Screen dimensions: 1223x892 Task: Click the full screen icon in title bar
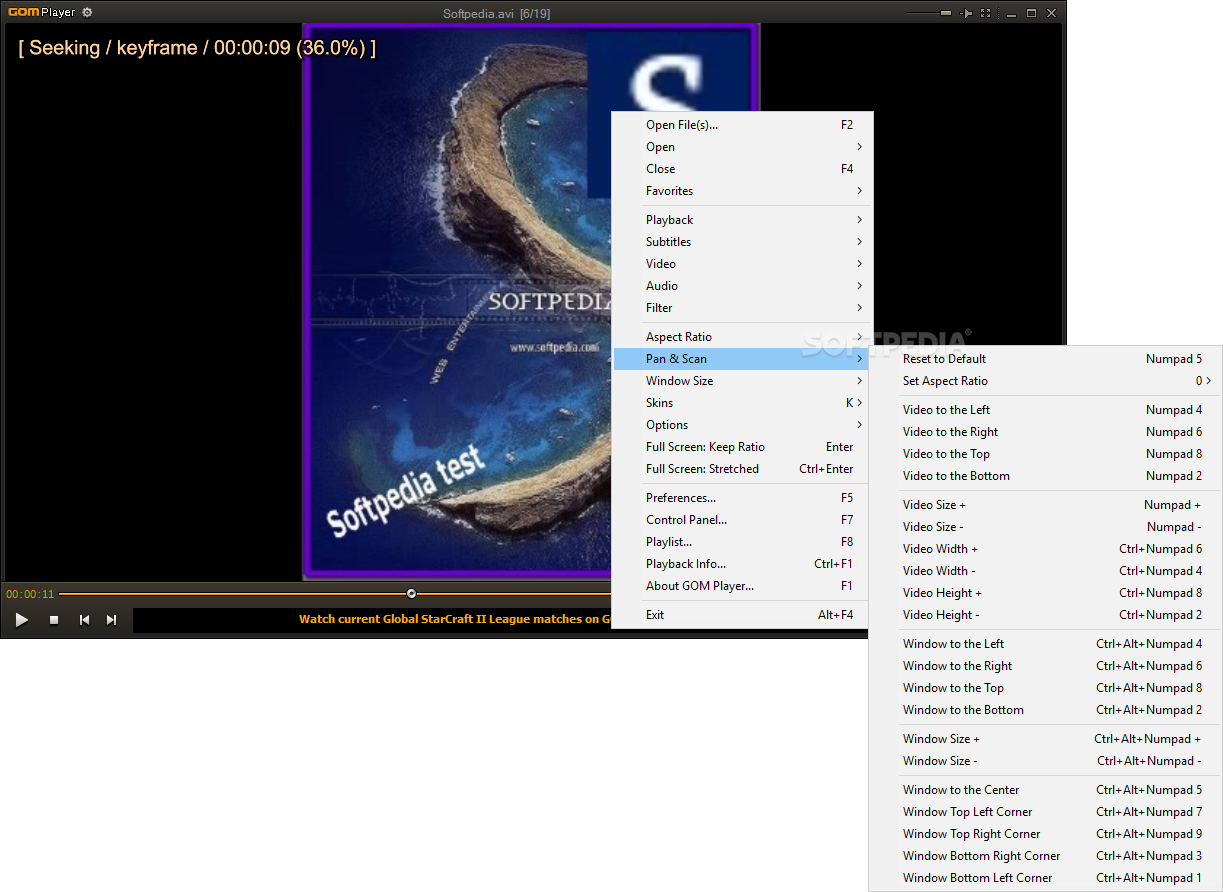tap(986, 13)
